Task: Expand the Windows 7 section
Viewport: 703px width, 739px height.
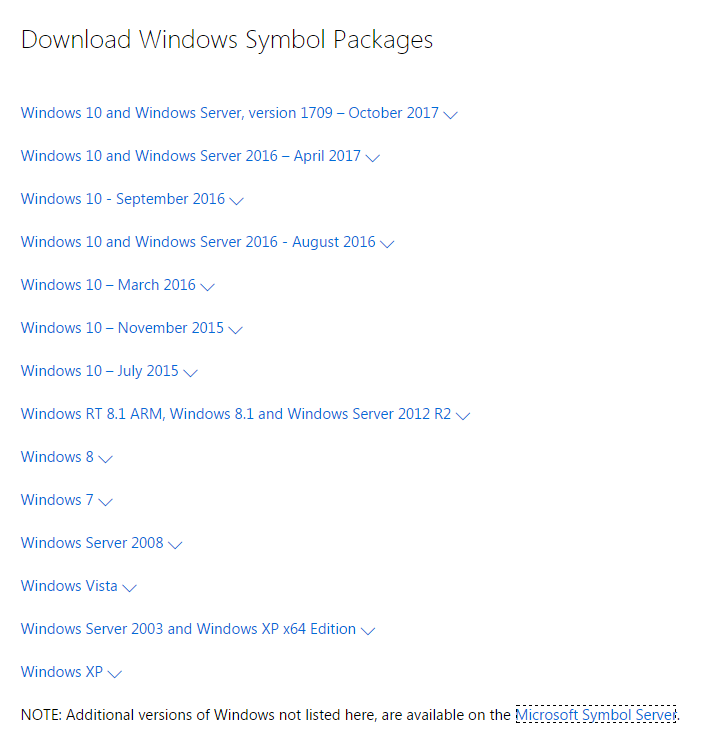Action: (66, 500)
